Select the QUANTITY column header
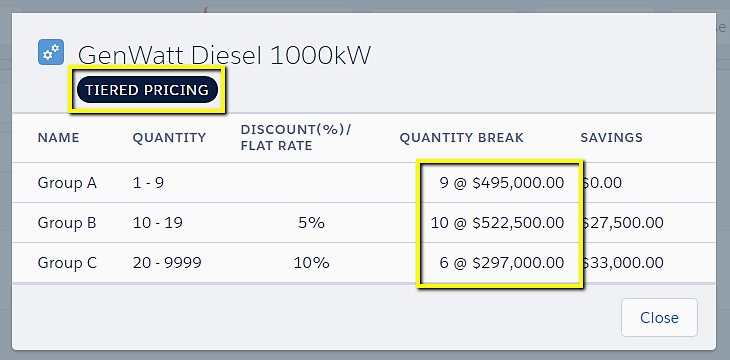Image resolution: width=730 pixels, height=360 pixels. (169, 138)
